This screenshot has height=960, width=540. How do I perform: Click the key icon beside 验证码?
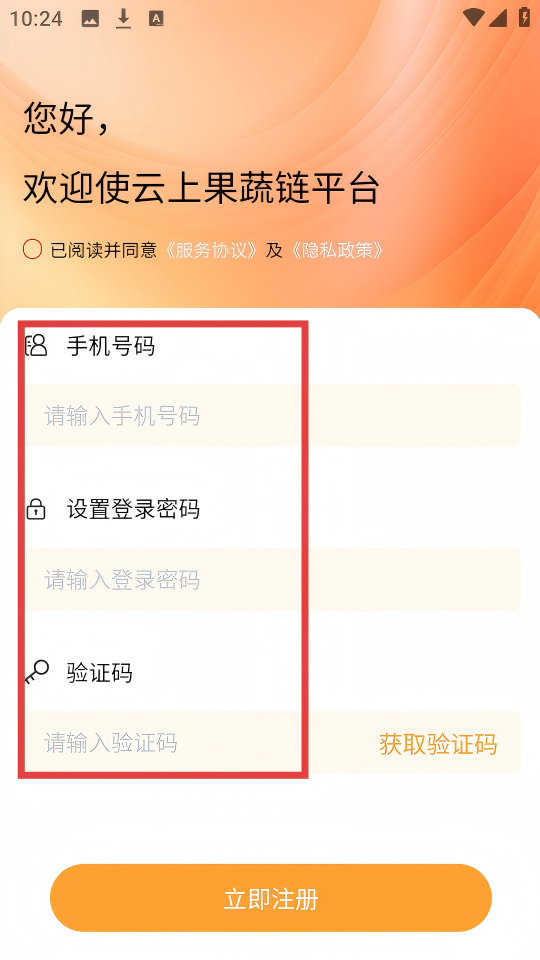(37, 672)
